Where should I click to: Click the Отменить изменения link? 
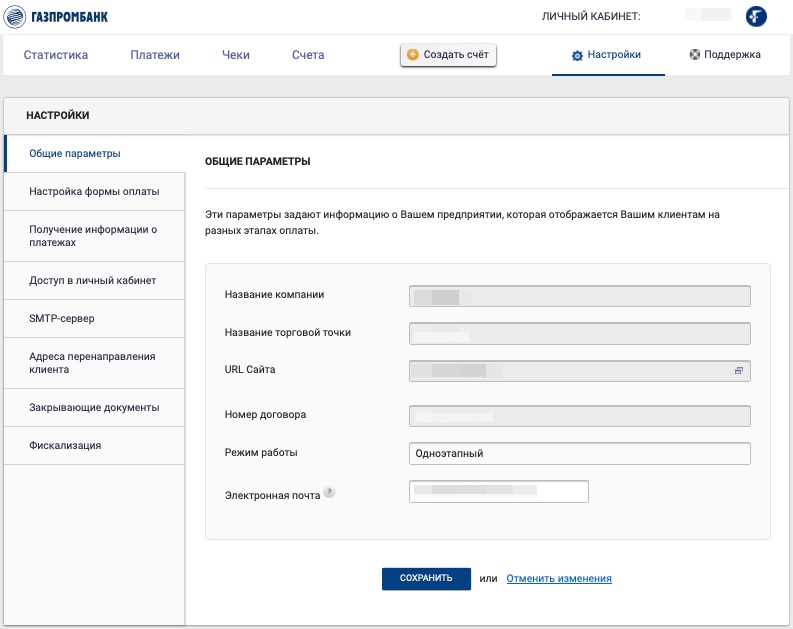coord(558,578)
